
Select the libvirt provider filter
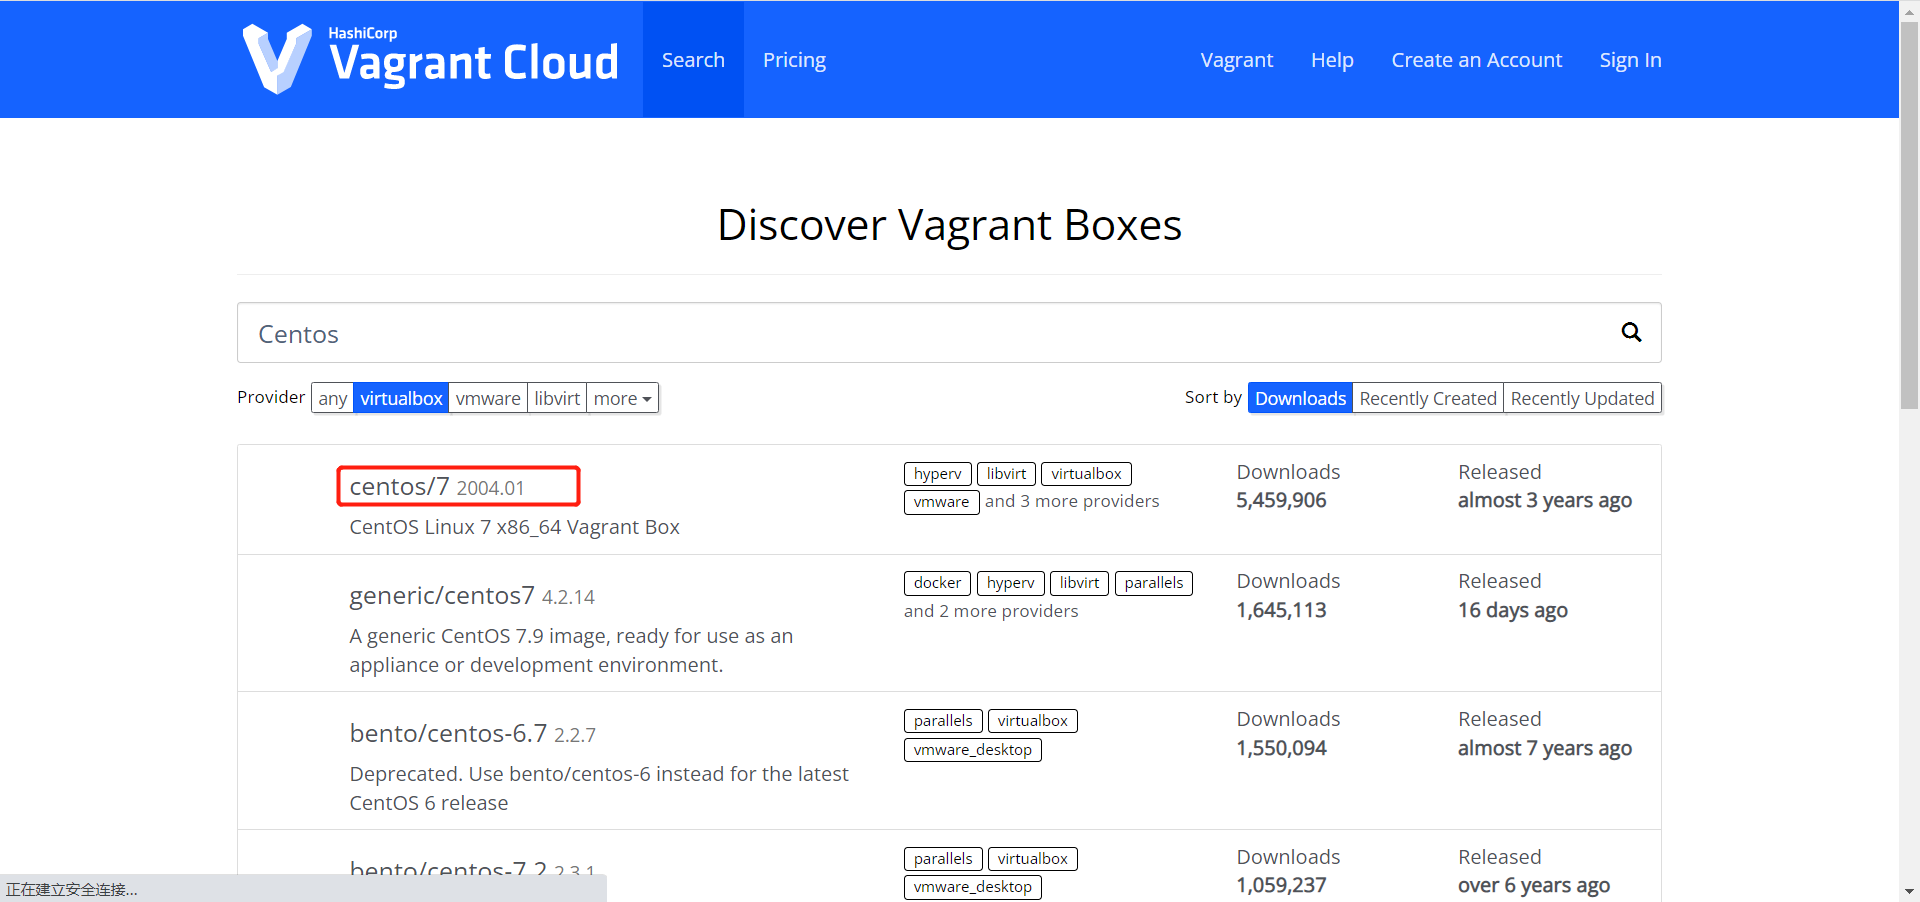tap(557, 398)
